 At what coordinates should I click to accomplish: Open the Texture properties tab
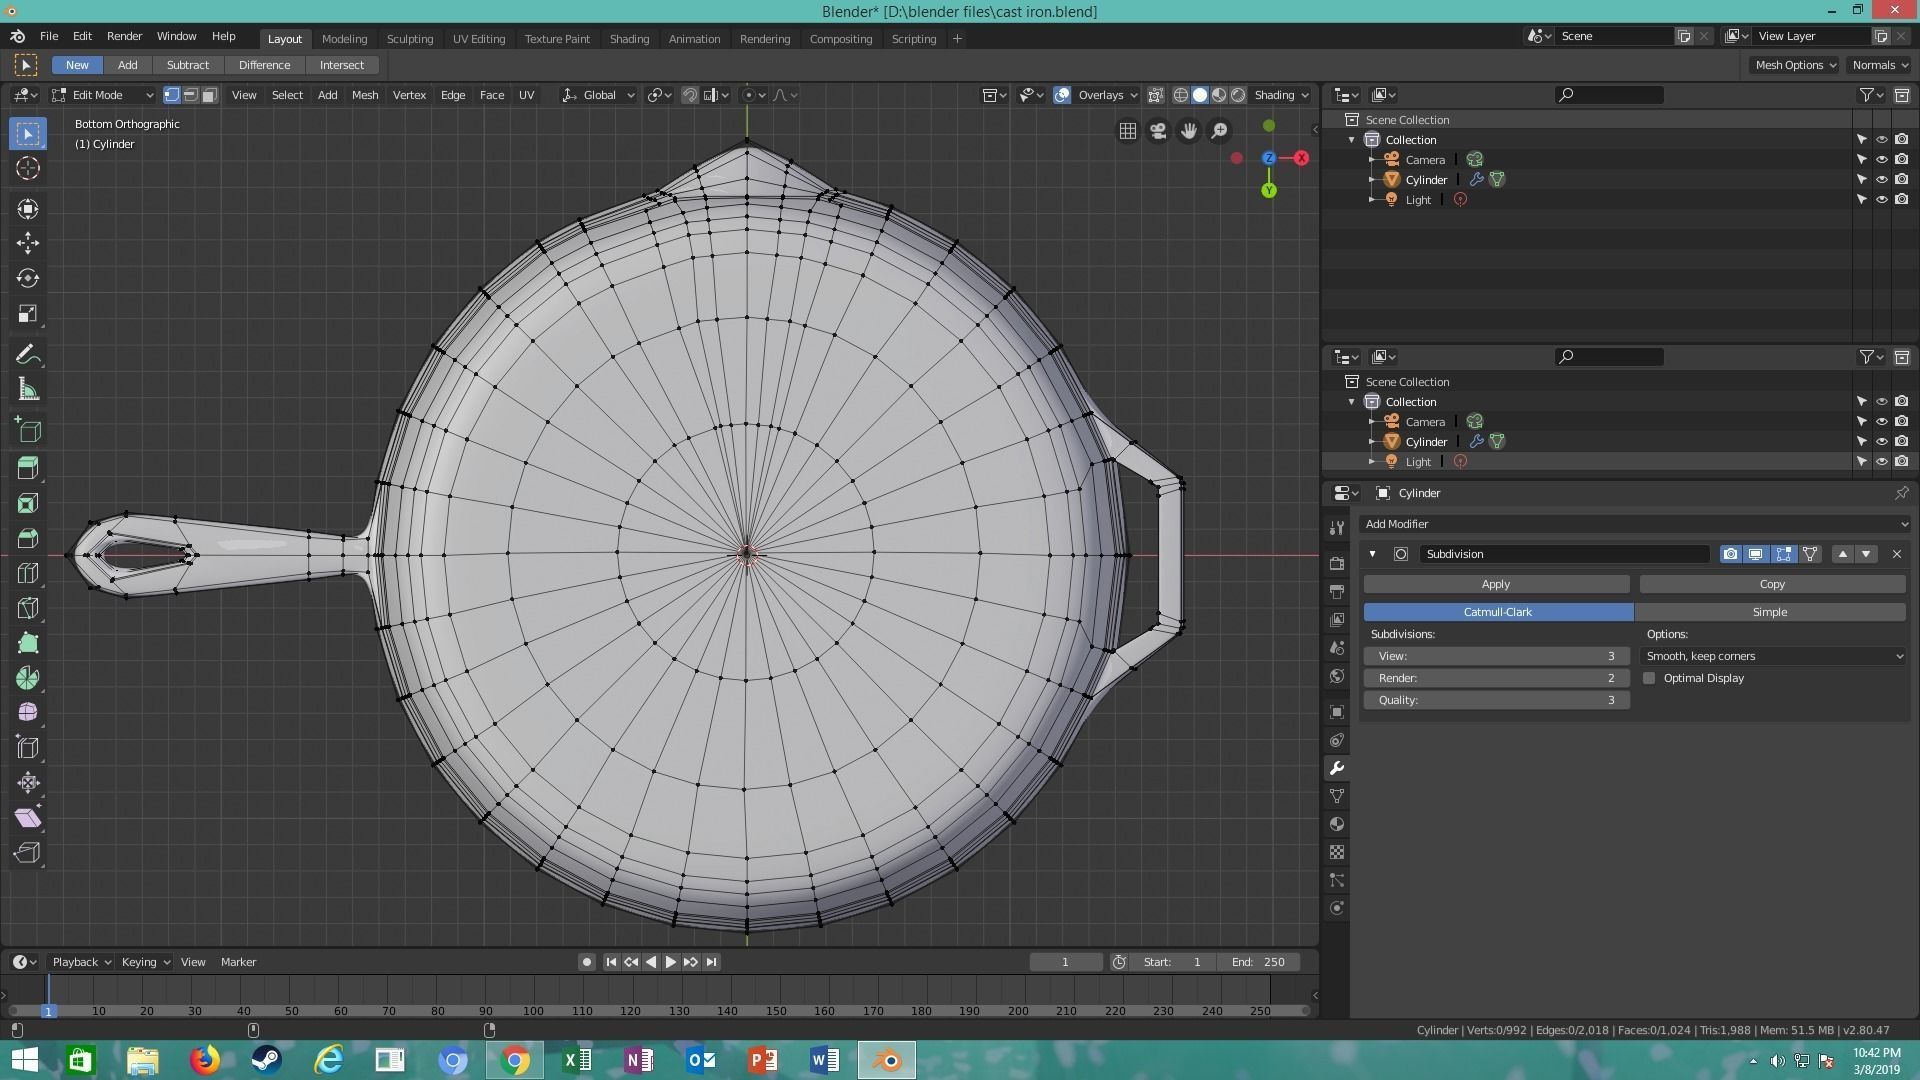[x=1337, y=852]
